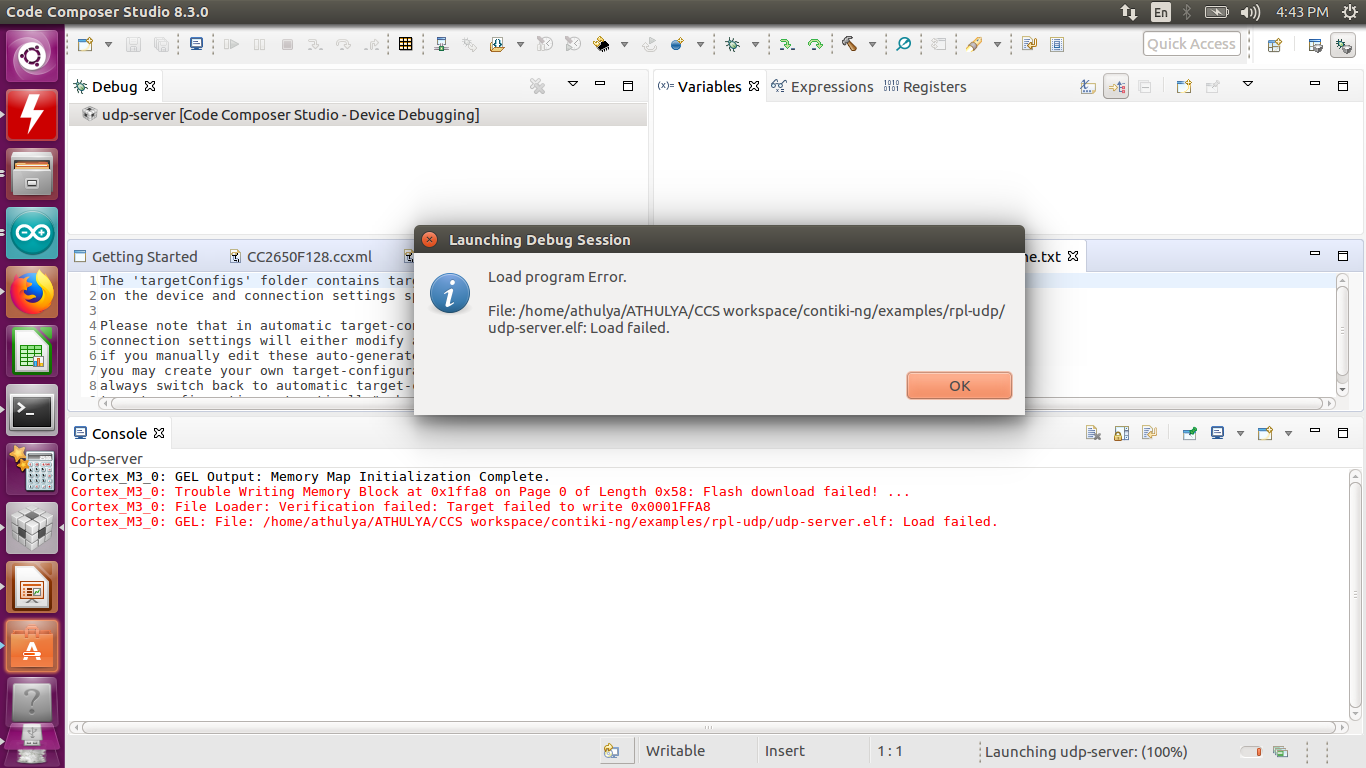Viewport: 1366px width, 768px height.
Task: Click the Load program toolbar icon
Action: tap(498, 44)
